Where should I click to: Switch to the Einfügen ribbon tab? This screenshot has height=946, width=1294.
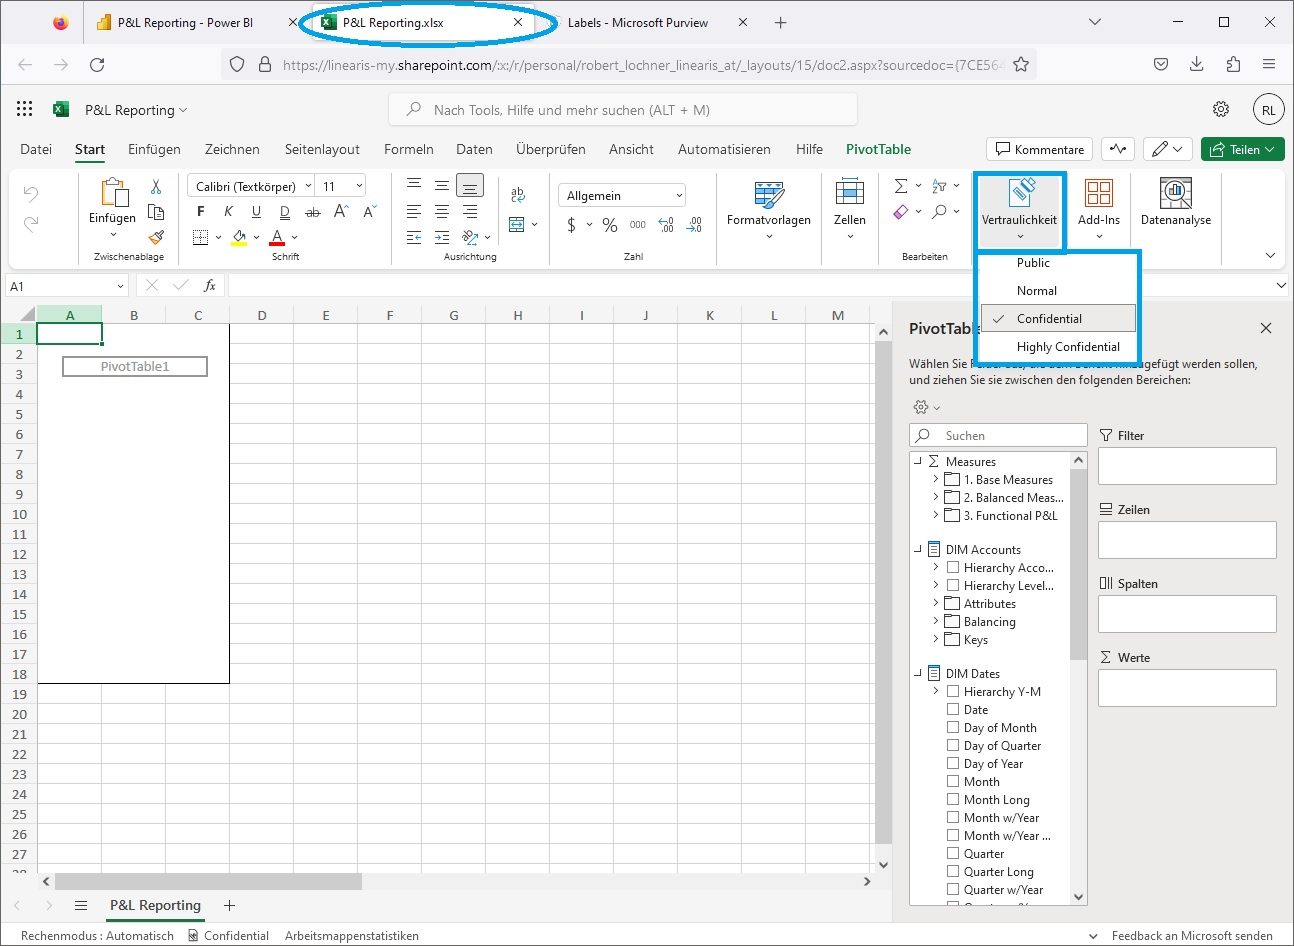tap(154, 149)
